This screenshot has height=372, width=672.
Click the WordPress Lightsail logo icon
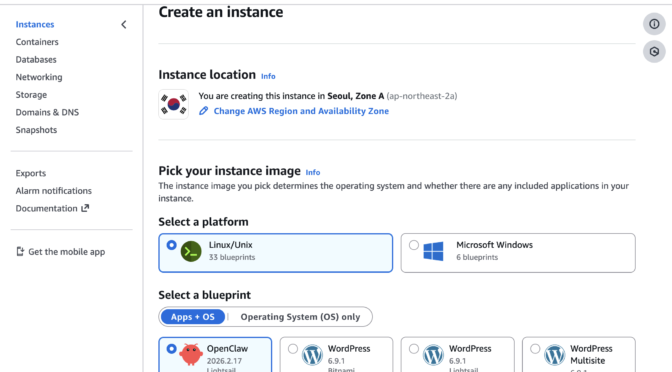pyautogui.click(x=433, y=355)
